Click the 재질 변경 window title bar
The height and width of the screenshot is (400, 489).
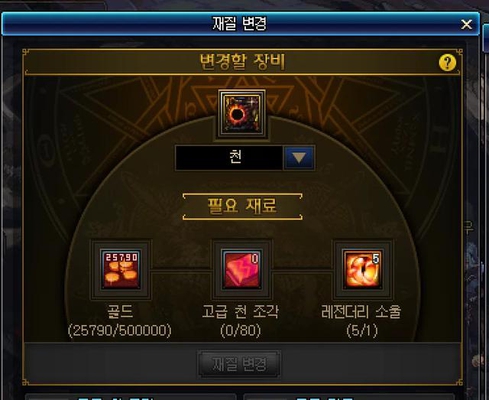(x=240, y=24)
